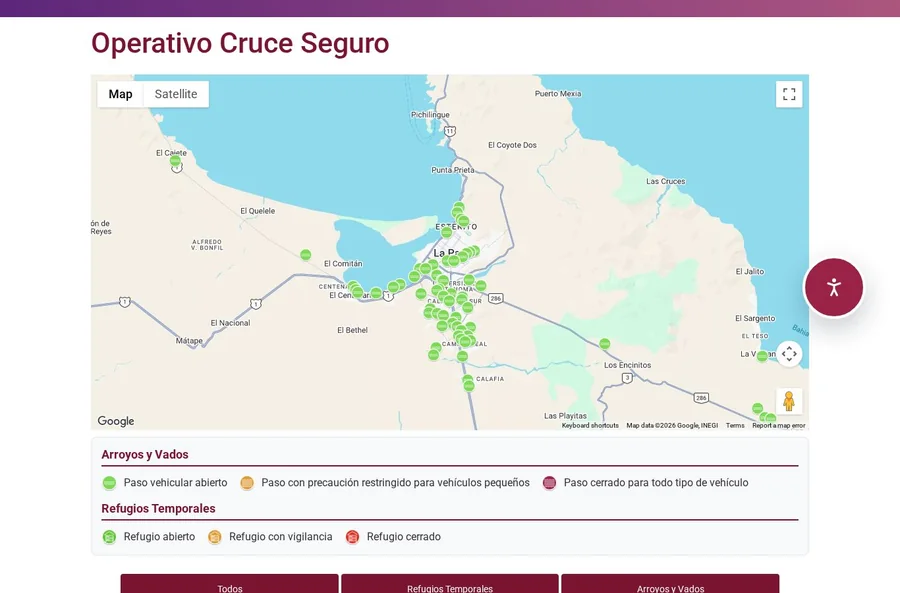Click the green marker near Los Encinitos

click(x=604, y=344)
